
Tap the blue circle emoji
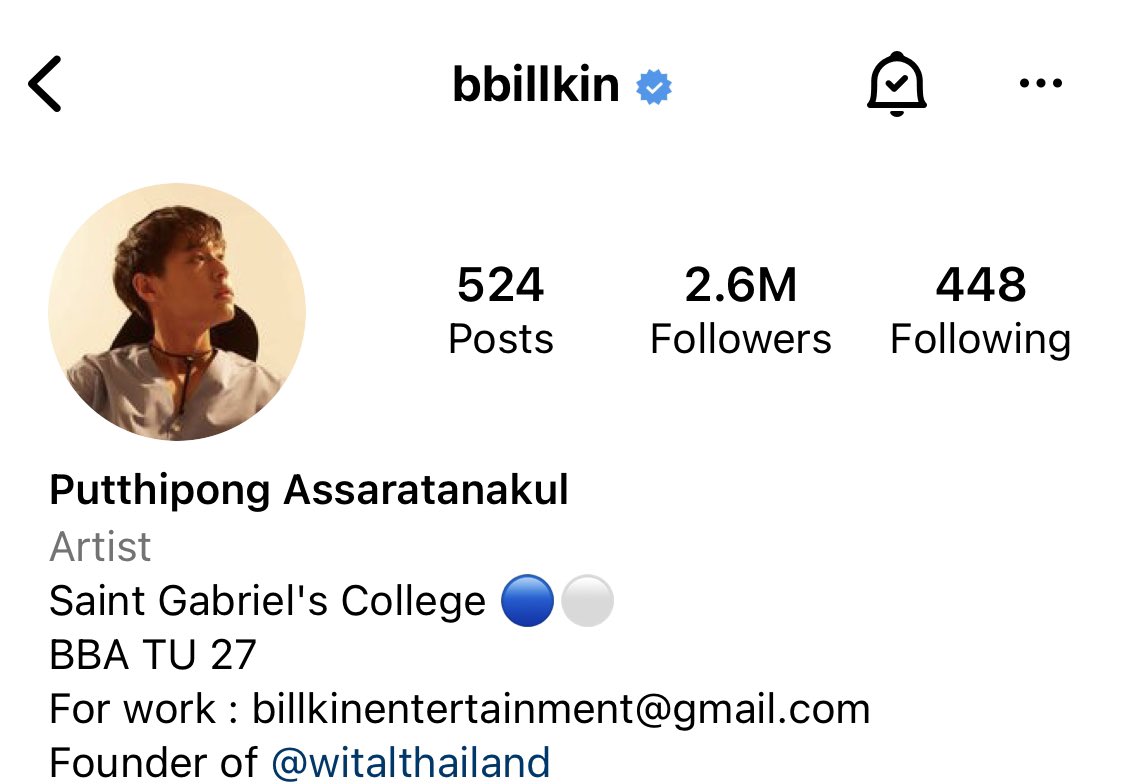tap(527, 600)
